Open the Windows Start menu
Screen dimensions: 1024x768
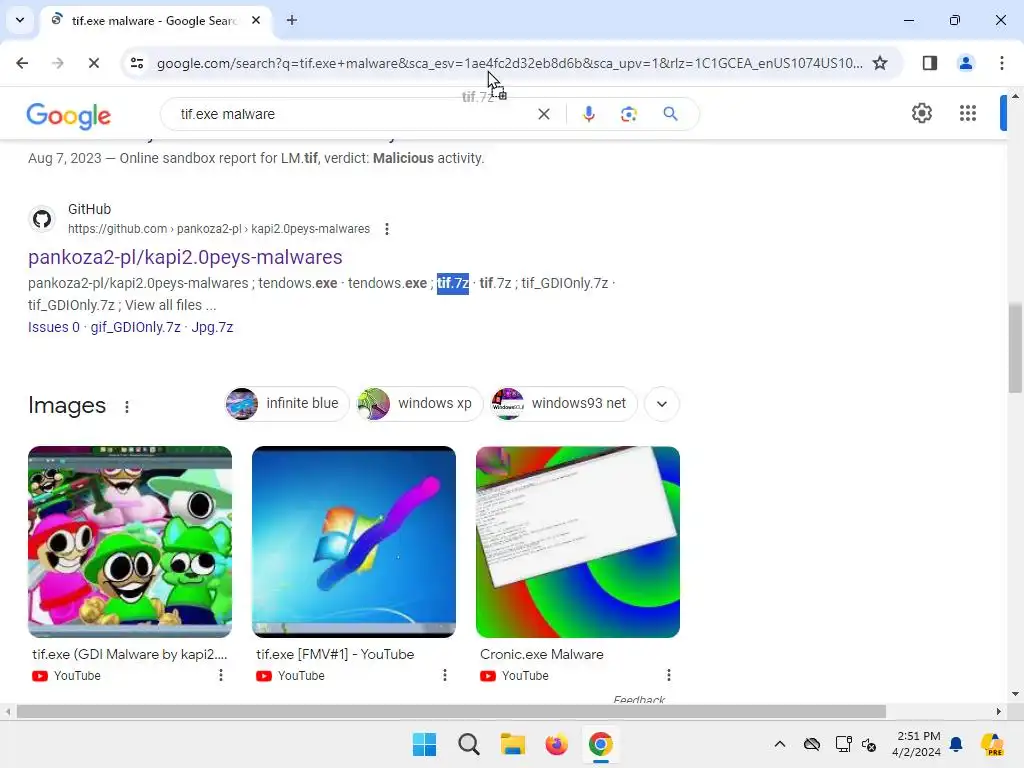coord(424,744)
